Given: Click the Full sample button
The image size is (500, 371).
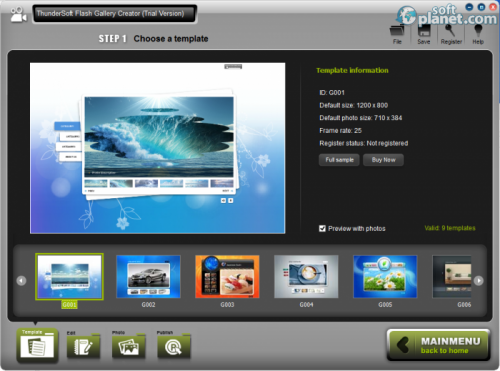Looking at the screenshot, I should click(339, 160).
